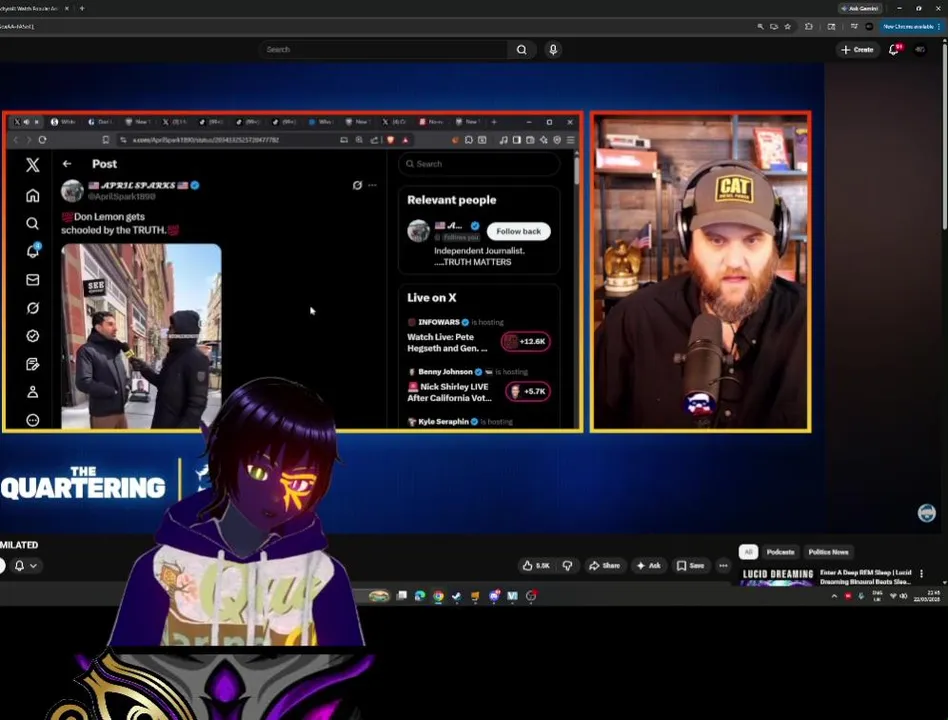Image resolution: width=948 pixels, height=720 pixels.
Task: Join Benny Johnson live with +5.7K button
Action: pos(528,392)
